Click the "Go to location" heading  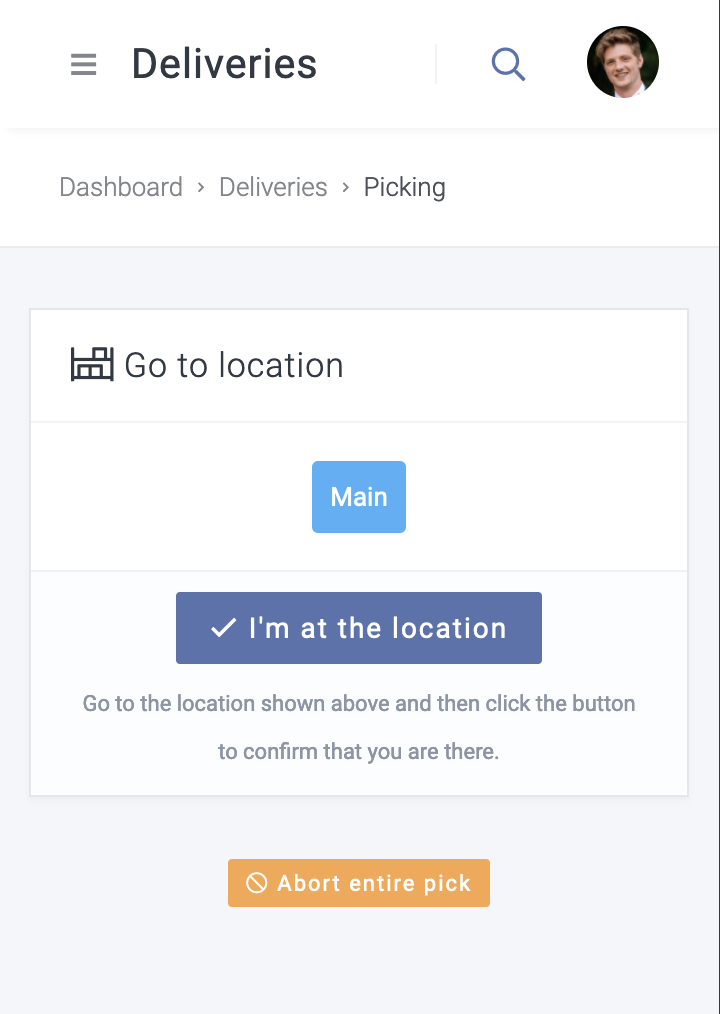pyautogui.click(x=234, y=365)
